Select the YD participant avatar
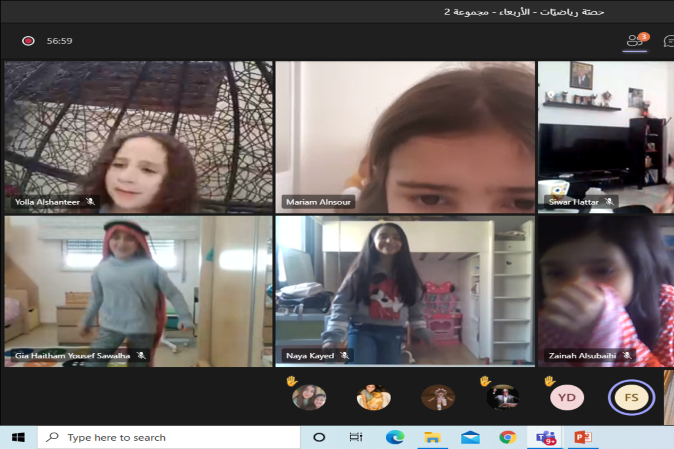Screen dimensions: 674x449 [567, 397]
